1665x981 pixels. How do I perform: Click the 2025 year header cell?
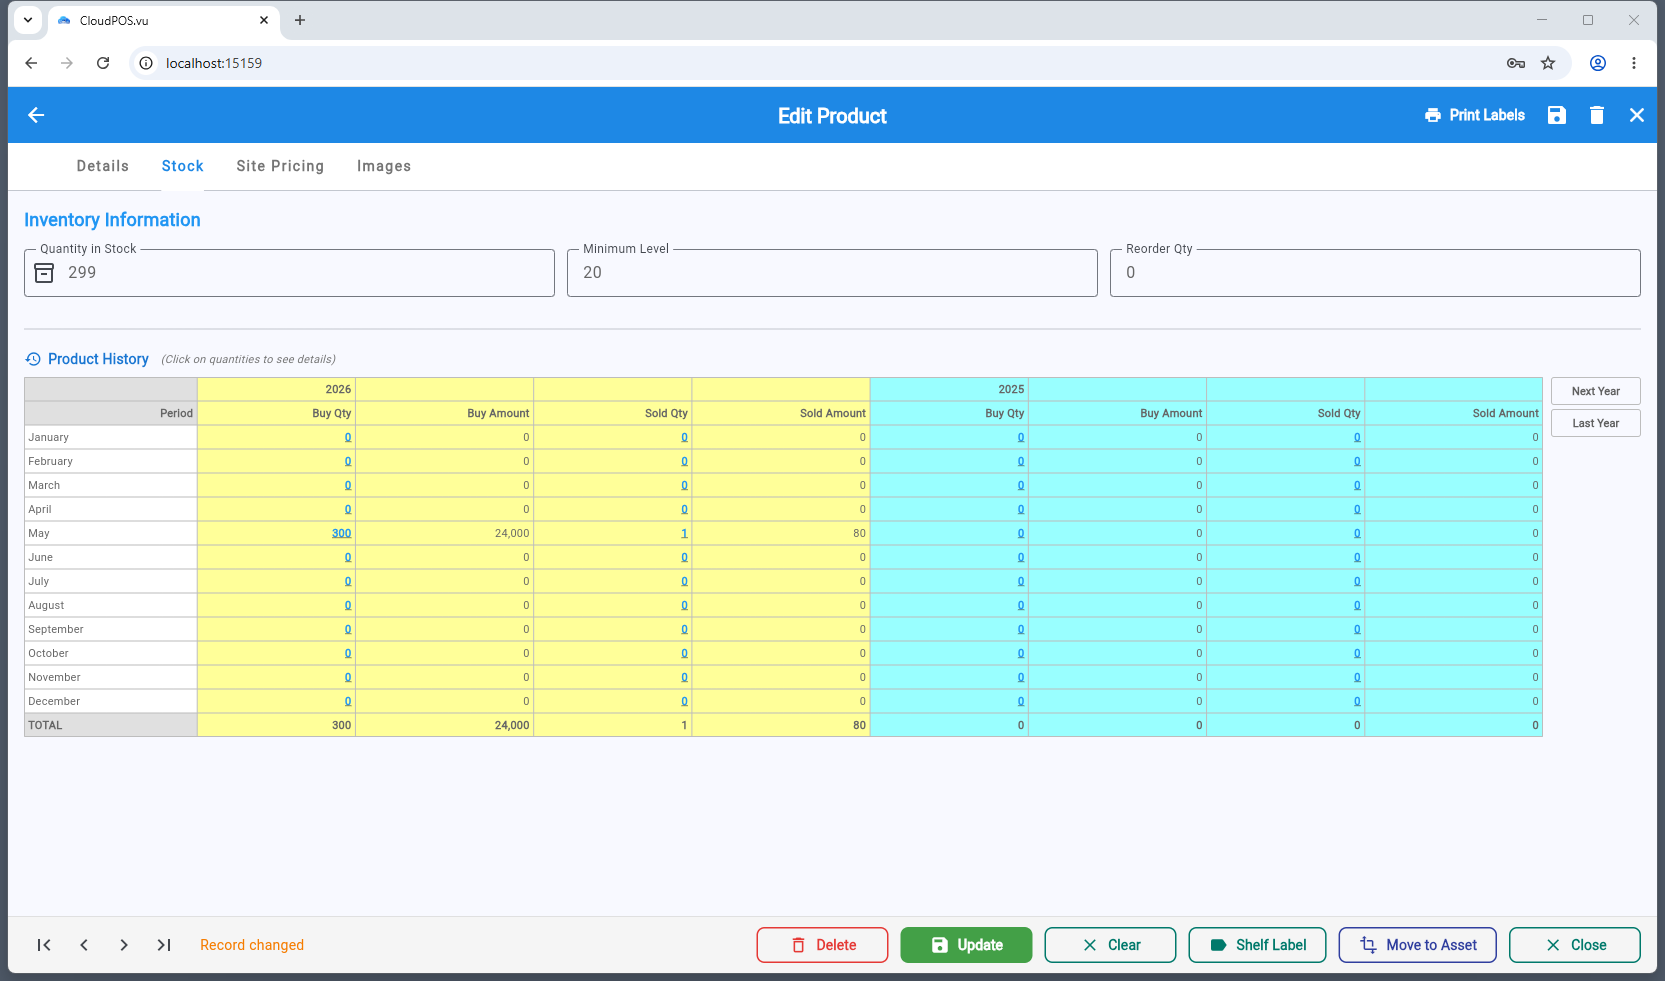pyautogui.click(x=949, y=389)
